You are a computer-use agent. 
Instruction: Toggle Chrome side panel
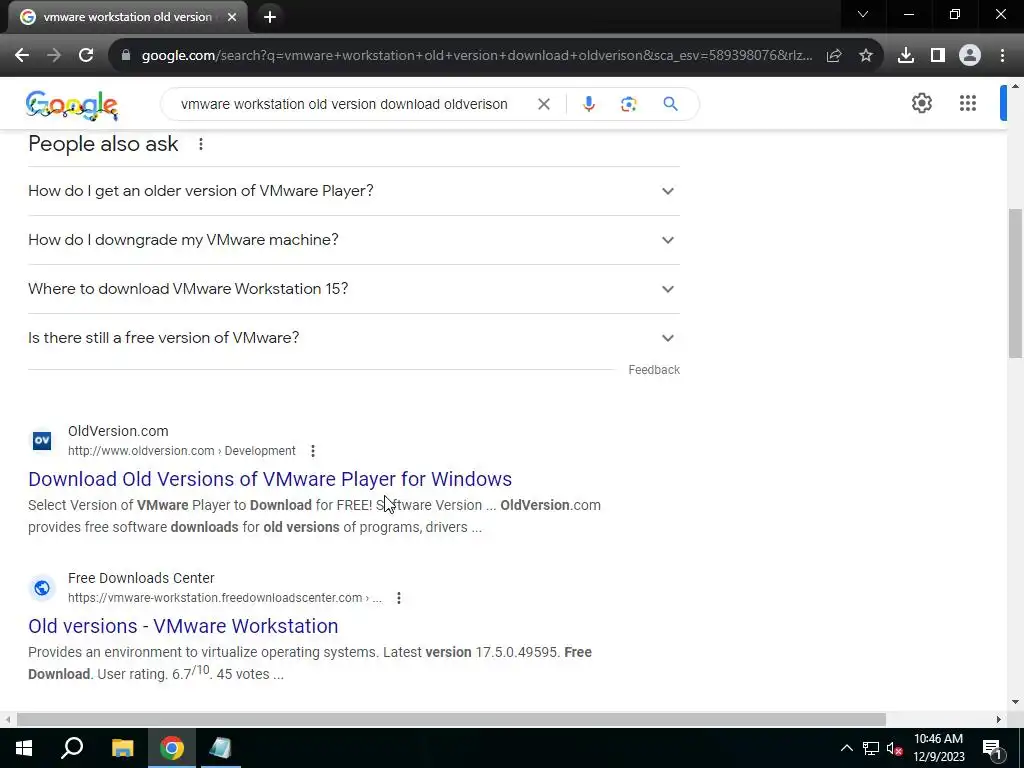[x=938, y=56]
